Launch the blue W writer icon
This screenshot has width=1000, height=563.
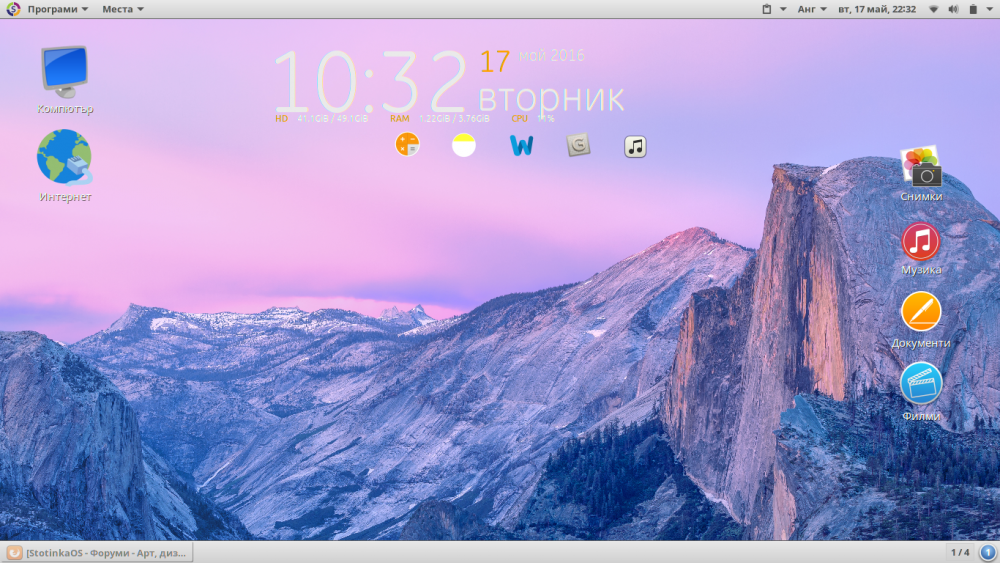(x=521, y=145)
